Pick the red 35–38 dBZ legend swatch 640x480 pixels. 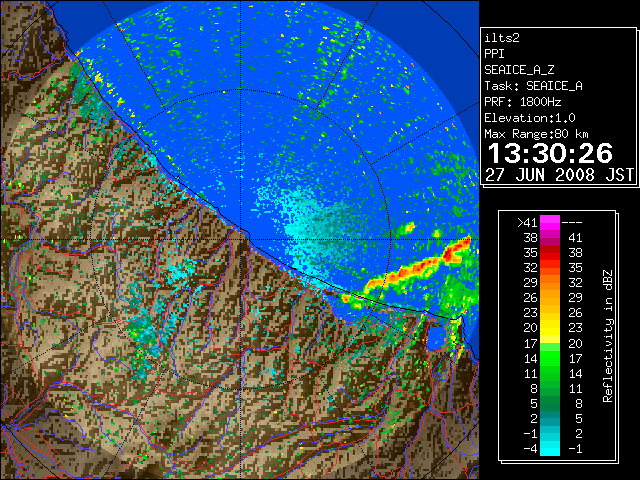549,253
